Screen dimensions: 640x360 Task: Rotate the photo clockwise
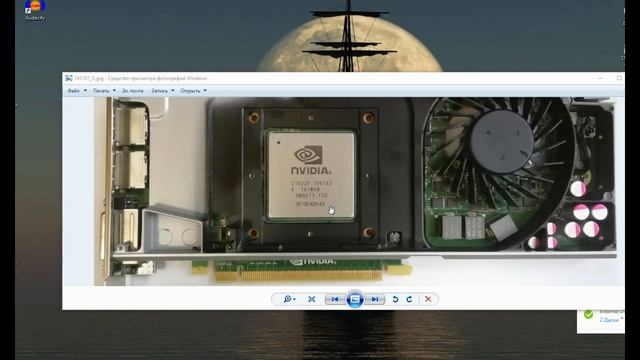pyautogui.click(x=409, y=299)
